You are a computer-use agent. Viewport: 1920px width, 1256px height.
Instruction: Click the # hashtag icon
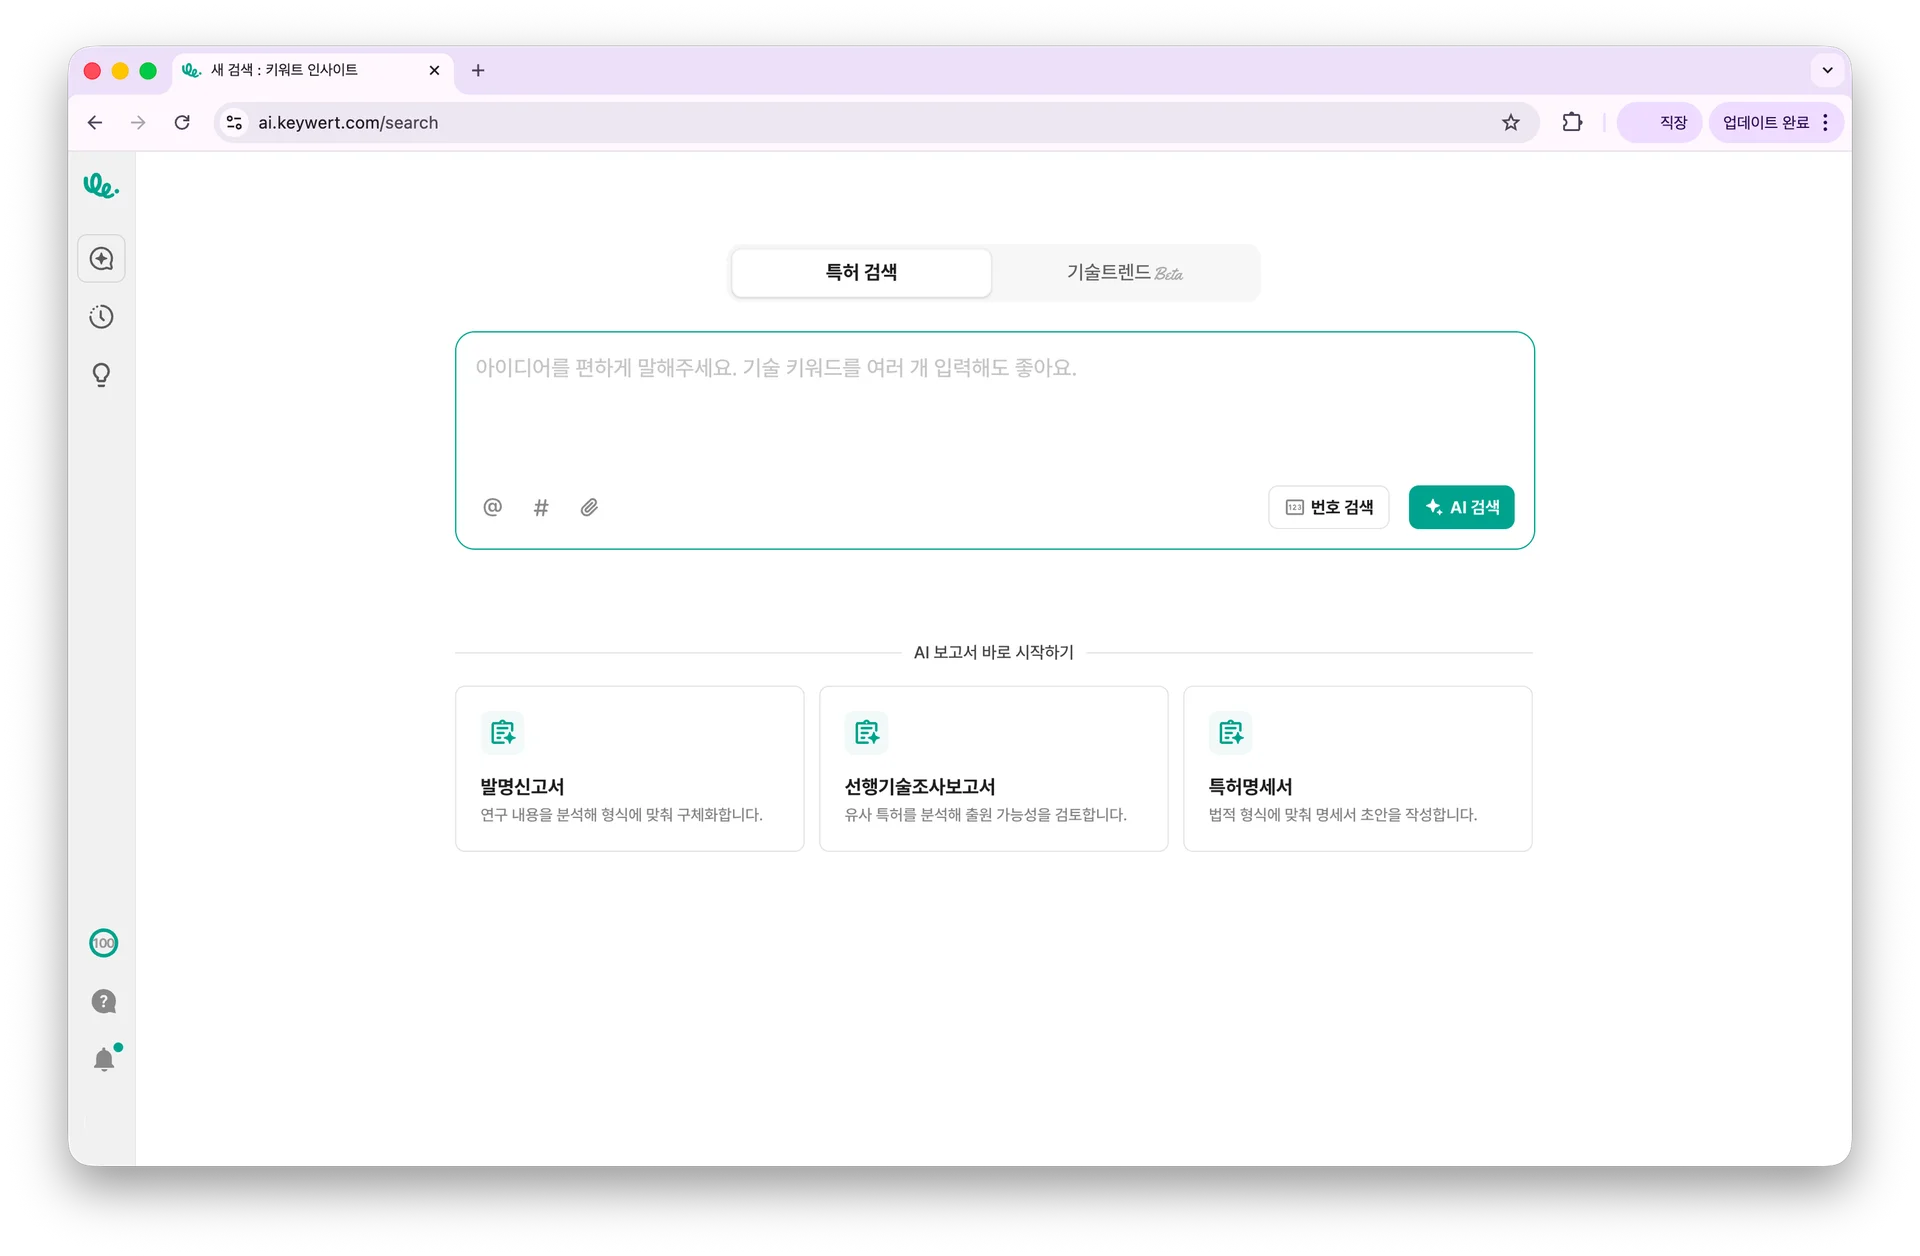pos(541,507)
